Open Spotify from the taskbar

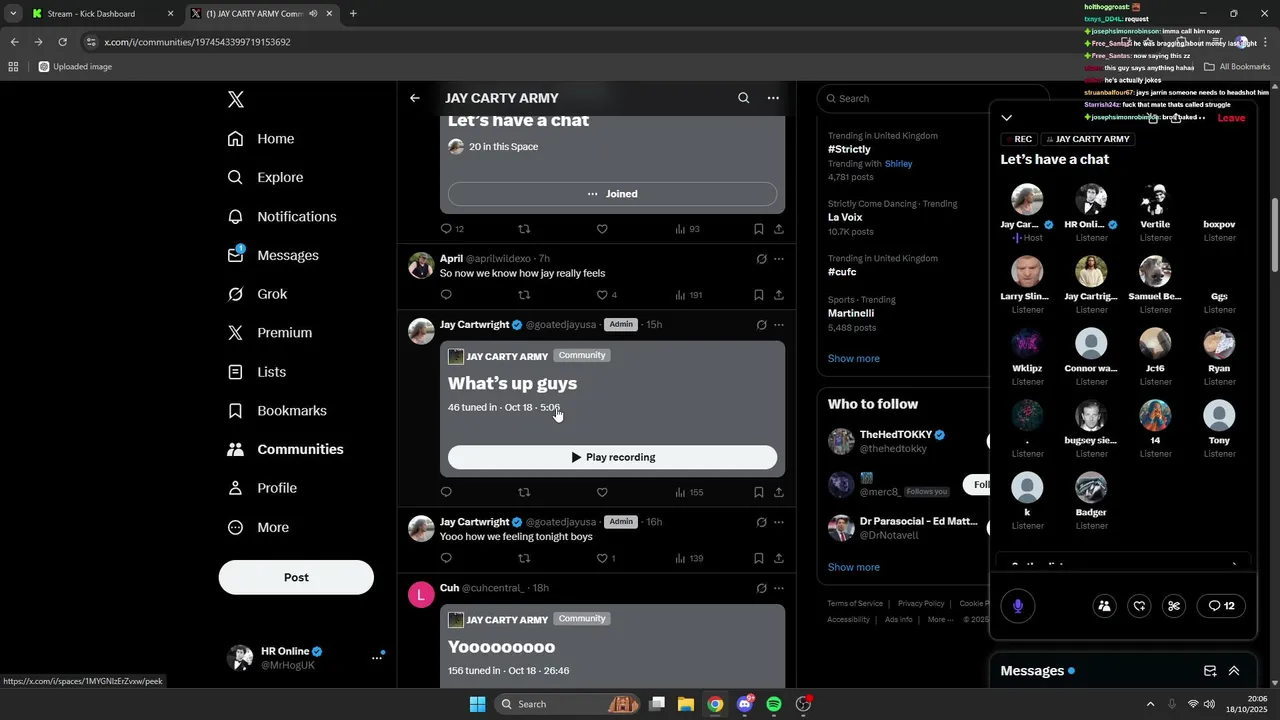pyautogui.click(x=774, y=704)
